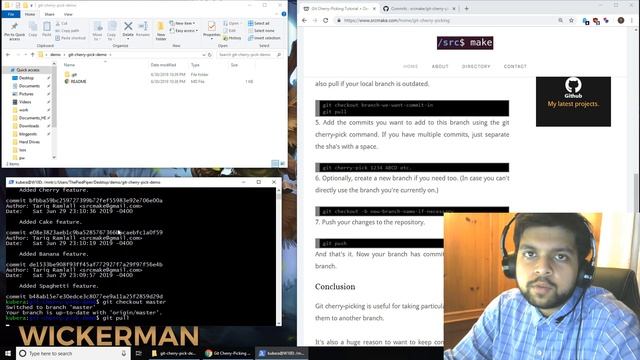Open the Chrome profile avatar

pyautogui.click(x=621, y=20)
